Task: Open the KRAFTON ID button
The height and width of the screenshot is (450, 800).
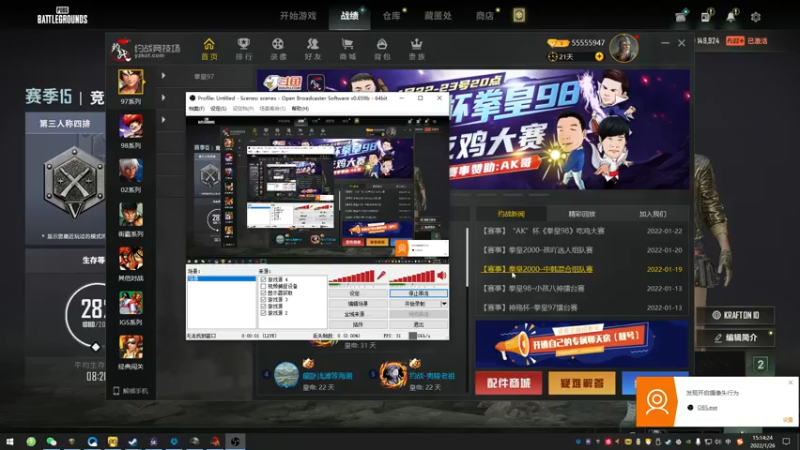Action: click(736, 315)
